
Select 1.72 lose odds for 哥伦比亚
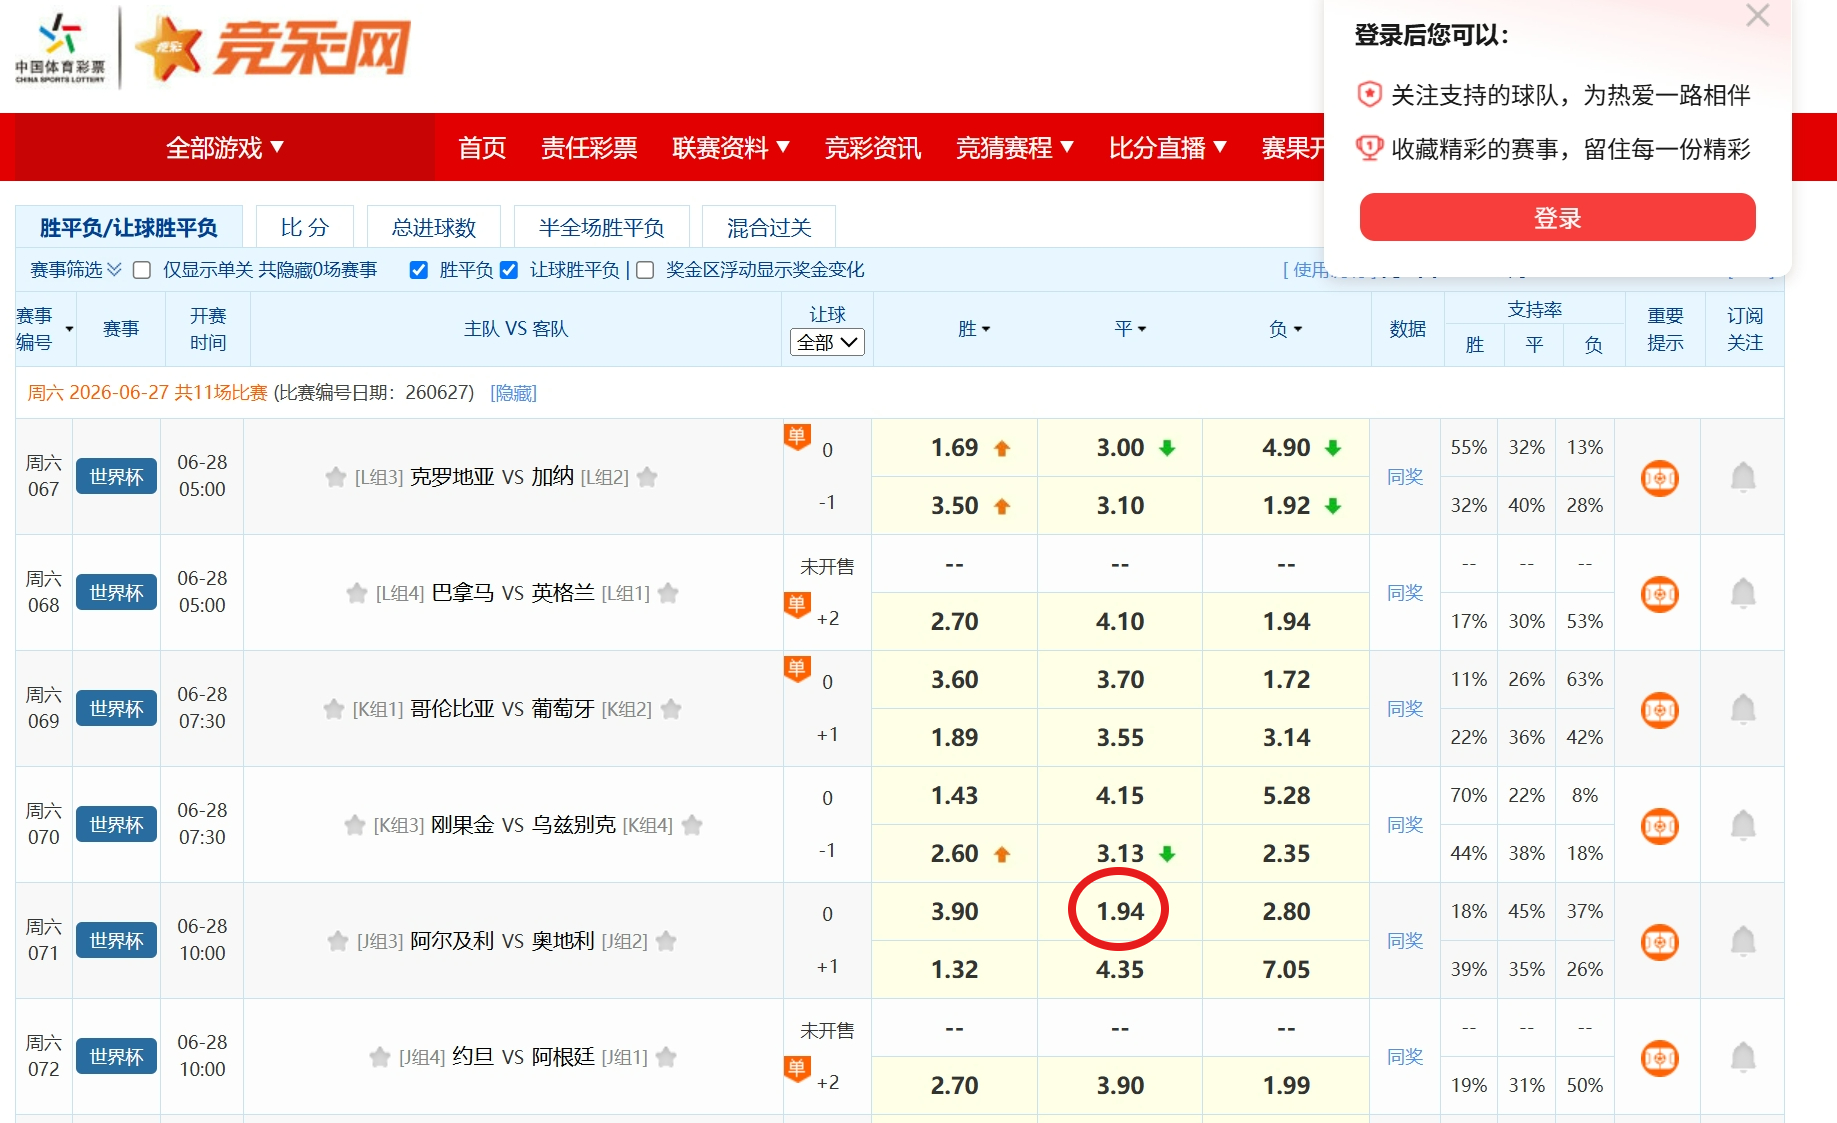pos(1286,680)
